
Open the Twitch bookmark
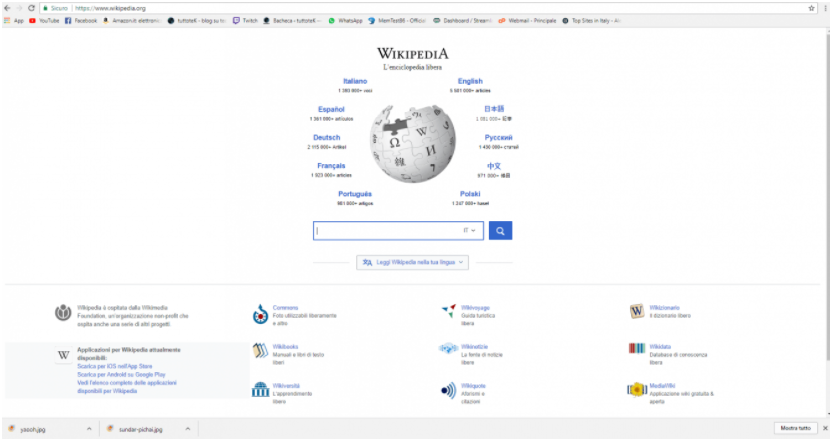(245, 21)
